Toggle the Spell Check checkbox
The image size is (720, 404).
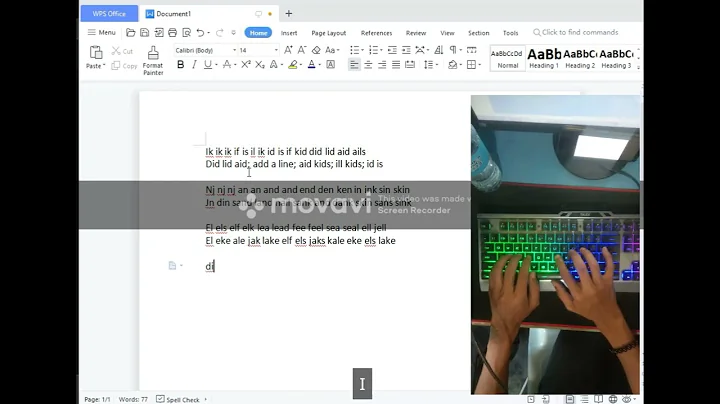click(160, 399)
